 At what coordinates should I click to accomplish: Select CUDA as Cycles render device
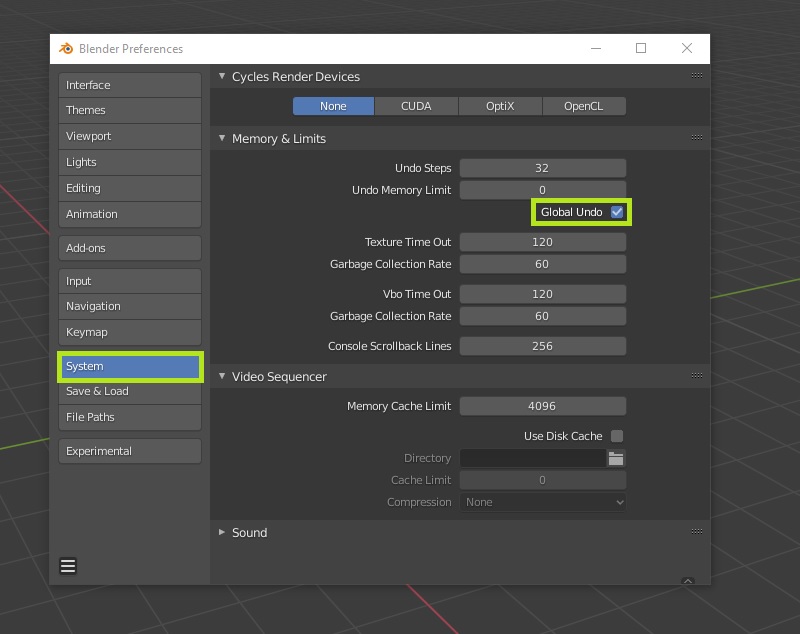pyautogui.click(x=416, y=106)
